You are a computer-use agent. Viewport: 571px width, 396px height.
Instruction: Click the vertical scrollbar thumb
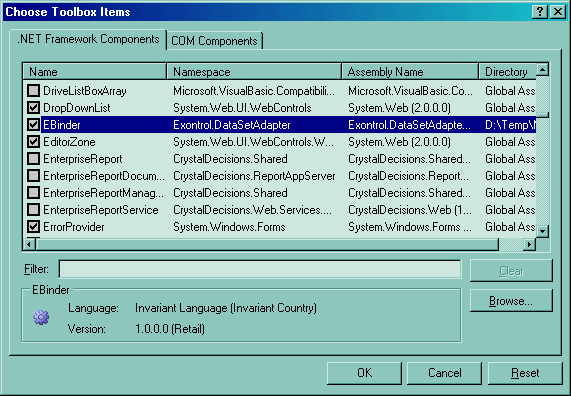point(542,115)
